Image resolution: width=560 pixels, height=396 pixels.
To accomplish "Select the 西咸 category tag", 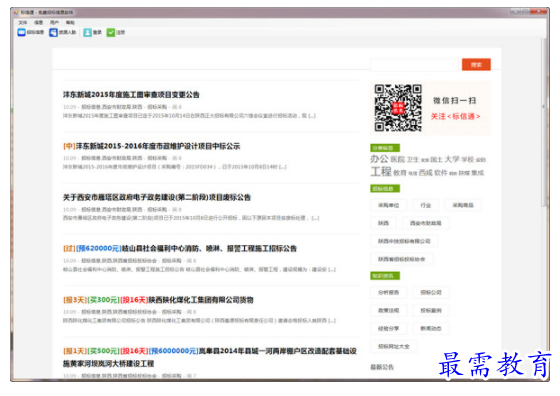I will (426, 173).
